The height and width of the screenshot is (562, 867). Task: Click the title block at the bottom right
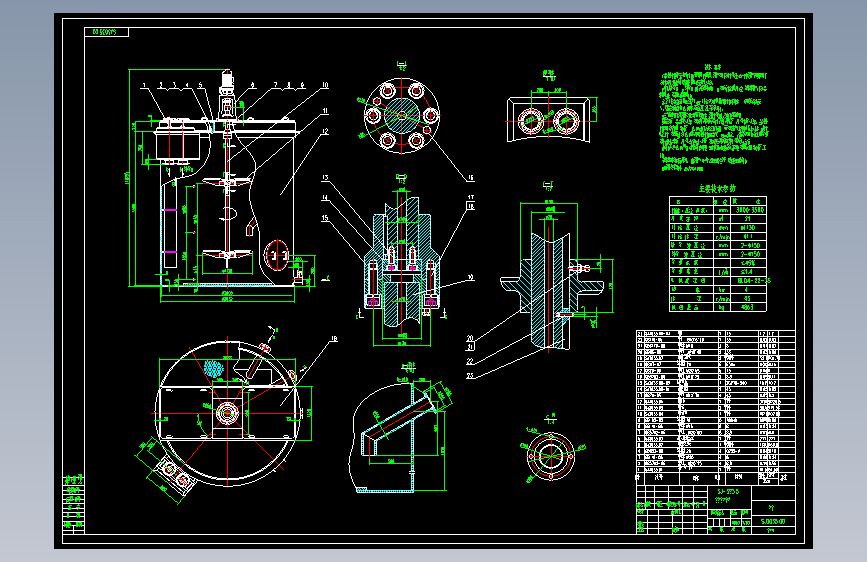click(715, 509)
